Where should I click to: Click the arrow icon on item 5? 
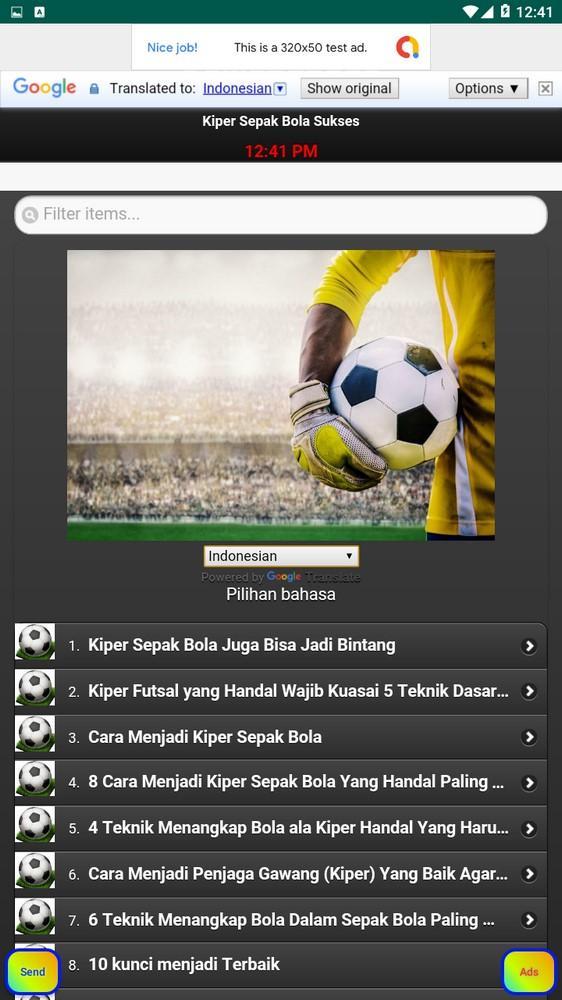click(528, 828)
